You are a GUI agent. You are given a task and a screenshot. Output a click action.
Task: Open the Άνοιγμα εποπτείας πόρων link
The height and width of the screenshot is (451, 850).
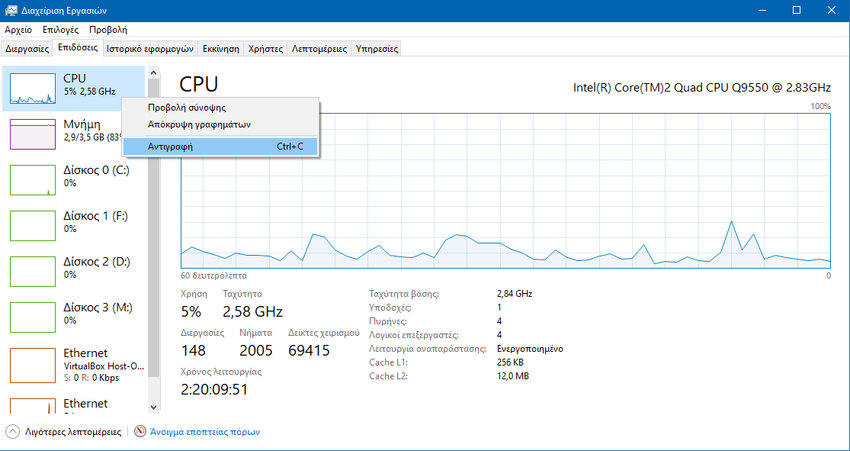(x=204, y=432)
